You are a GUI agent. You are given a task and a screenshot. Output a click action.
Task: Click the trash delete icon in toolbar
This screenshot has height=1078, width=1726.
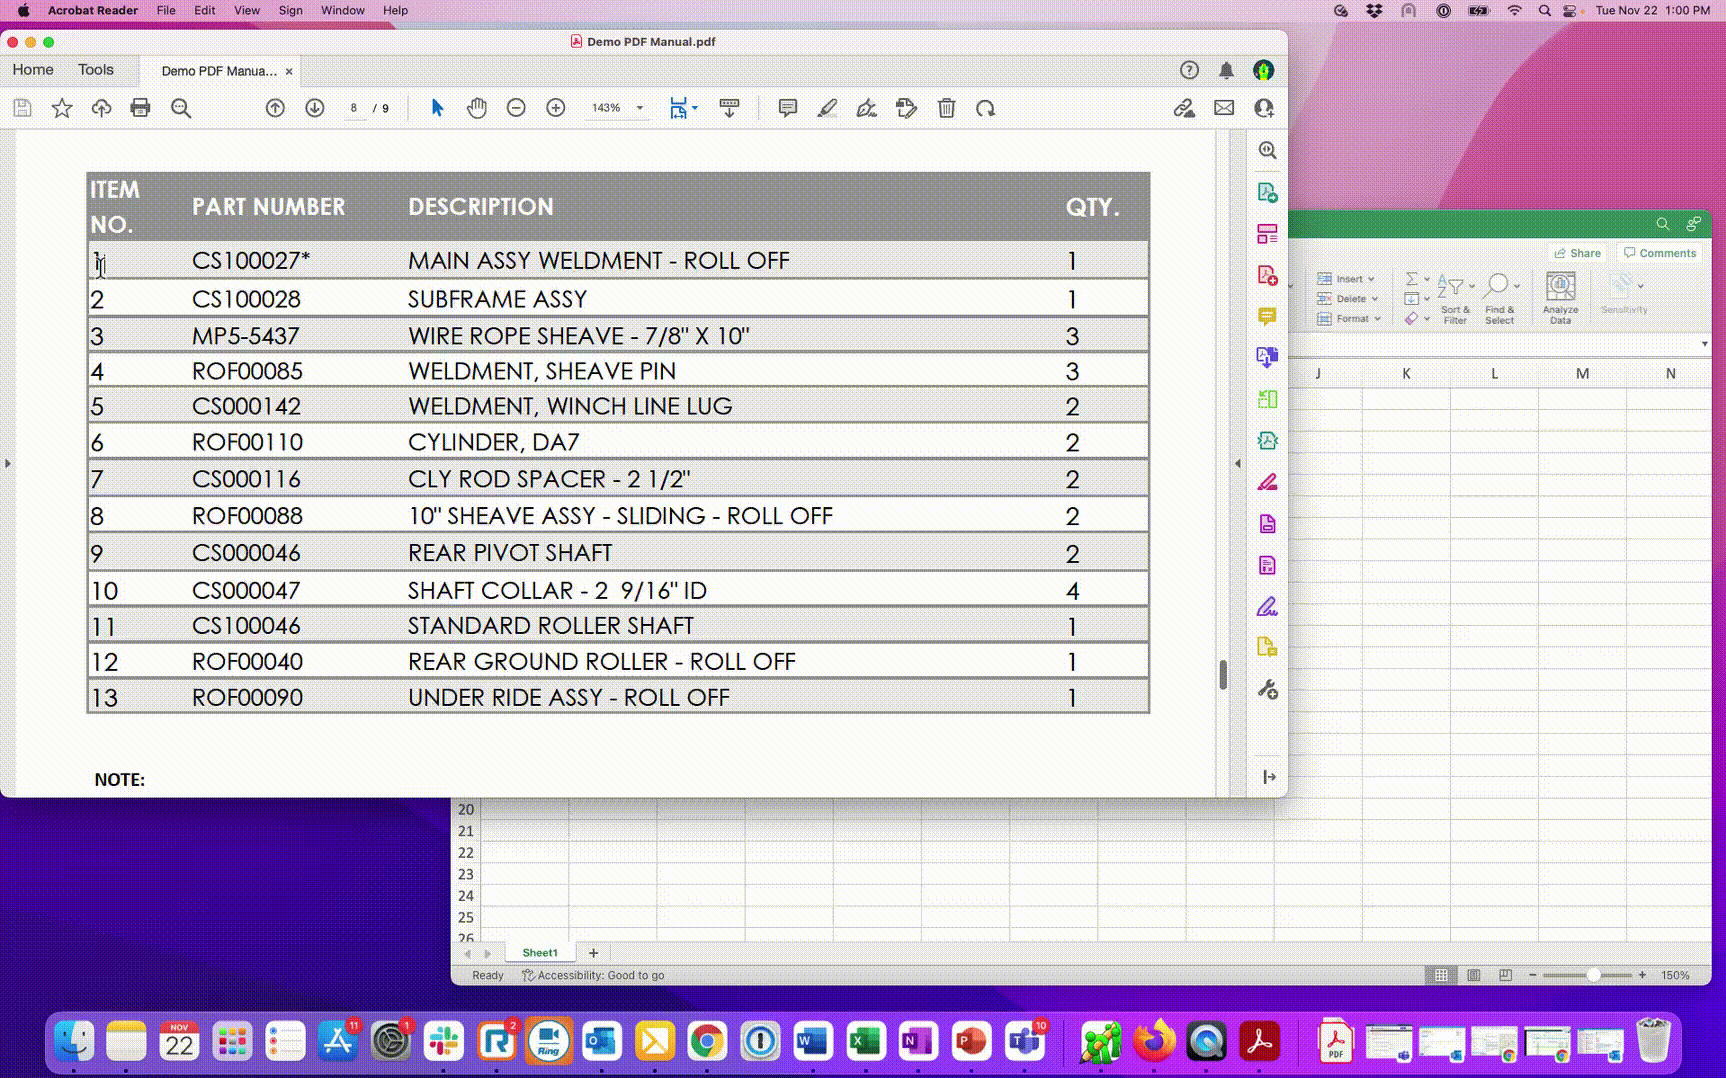(946, 108)
